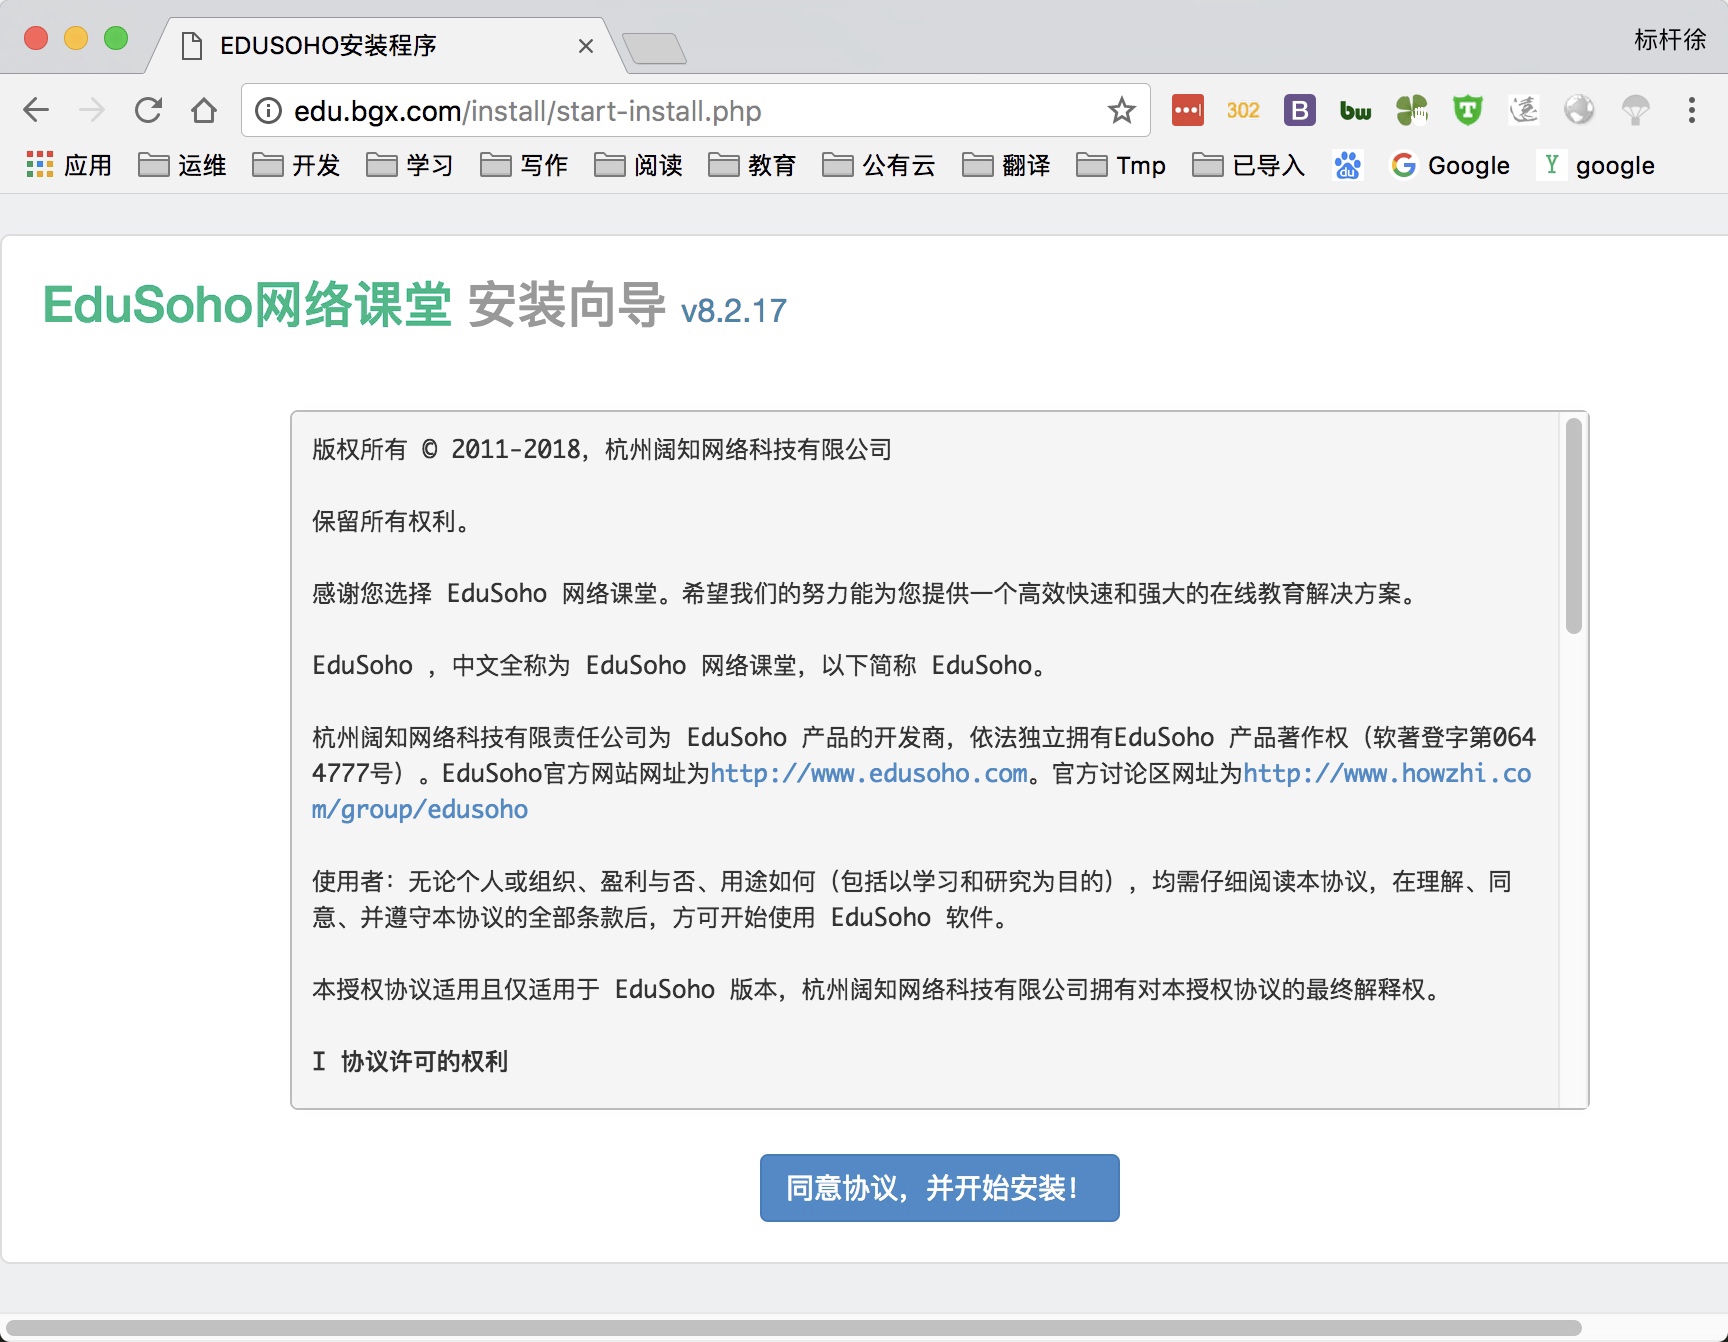The height and width of the screenshot is (1342, 1728).
Task: Open the green bw extension
Action: pyautogui.click(x=1356, y=110)
